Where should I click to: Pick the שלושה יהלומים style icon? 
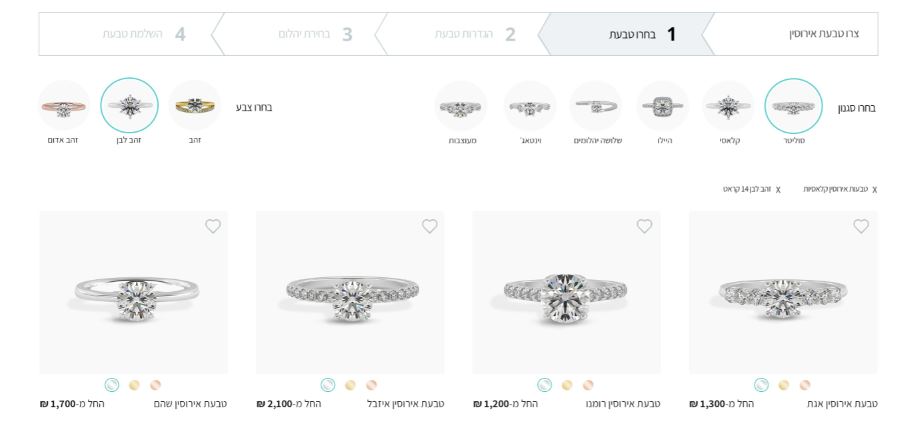tap(596, 106)
